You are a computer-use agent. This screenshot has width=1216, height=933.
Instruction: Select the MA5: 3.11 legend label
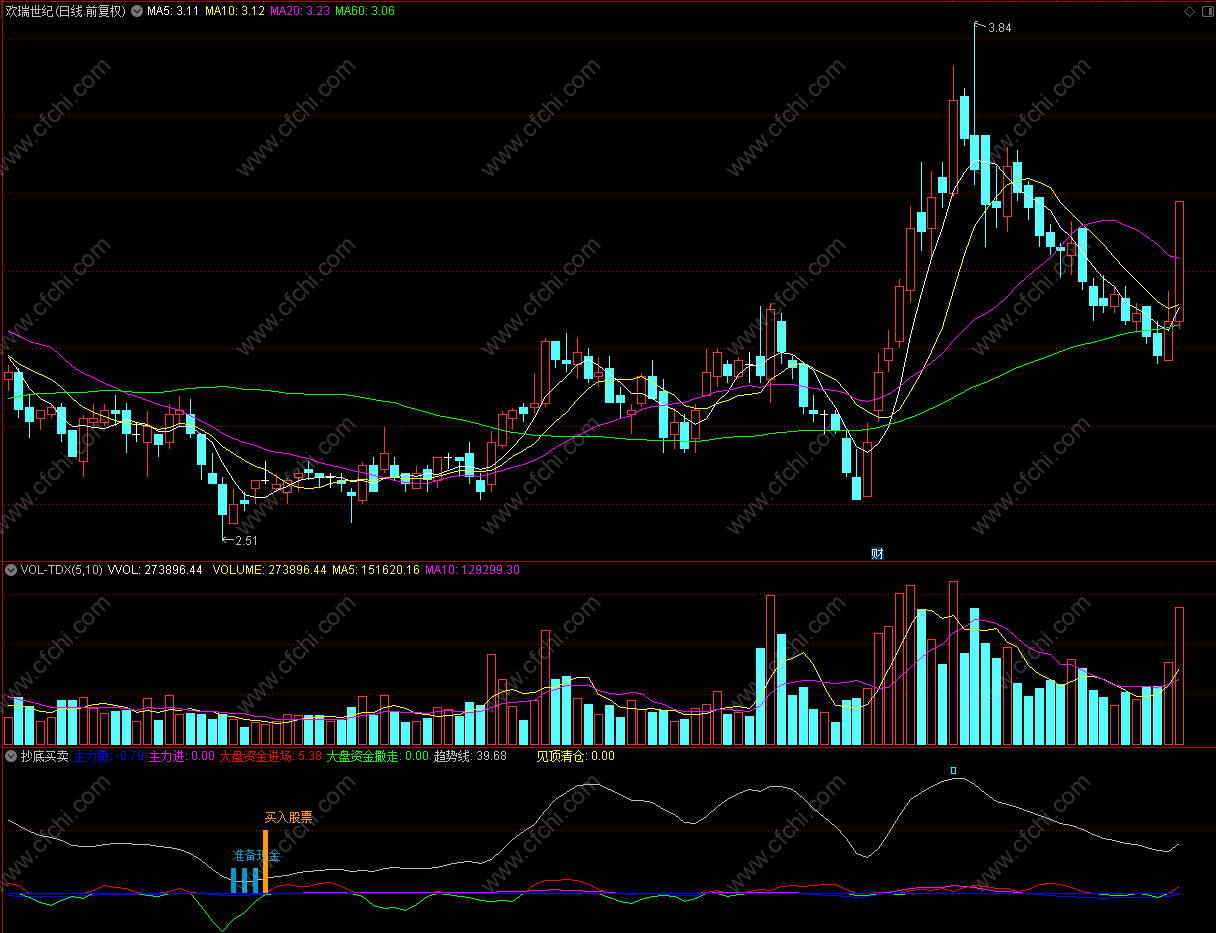point(172,11)
